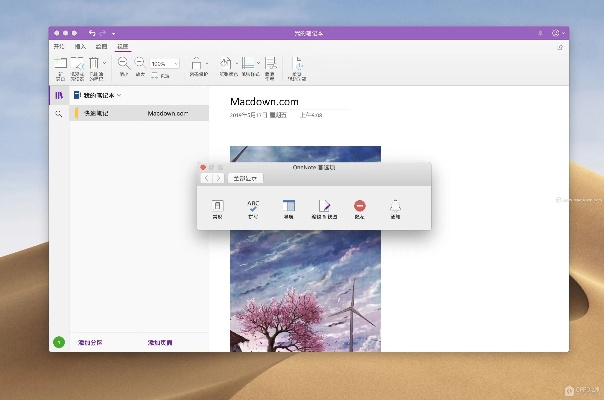The image size is (604, 400).
Task: Click add section link at bottom
Action: (x=92, y=342)
